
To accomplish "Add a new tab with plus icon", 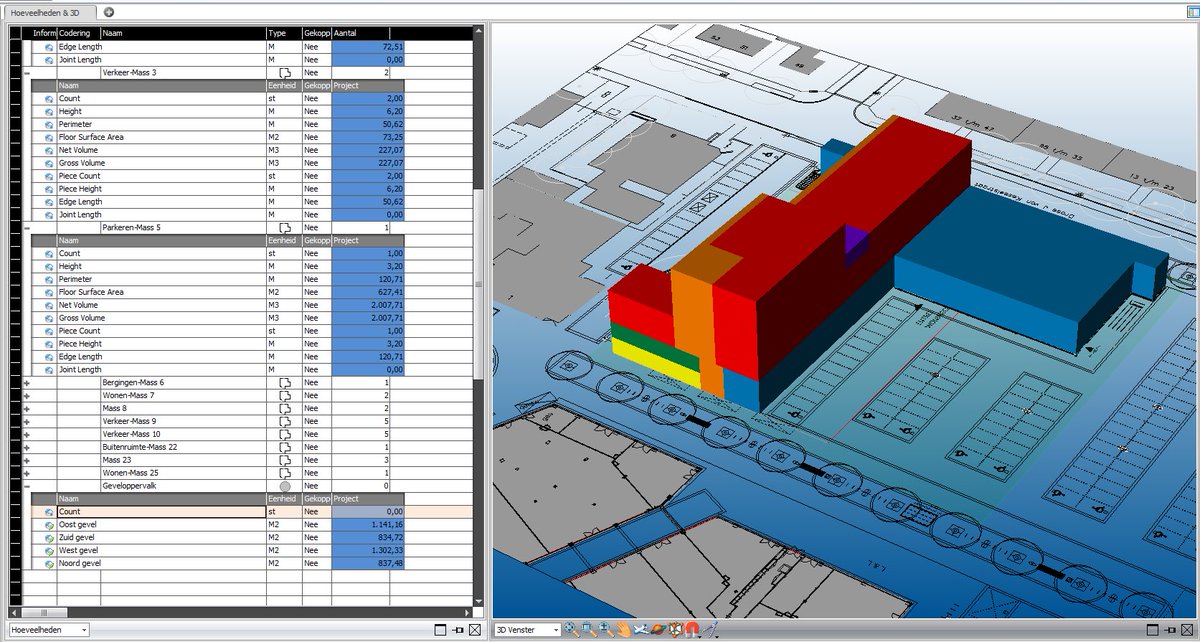I will 108,12.
